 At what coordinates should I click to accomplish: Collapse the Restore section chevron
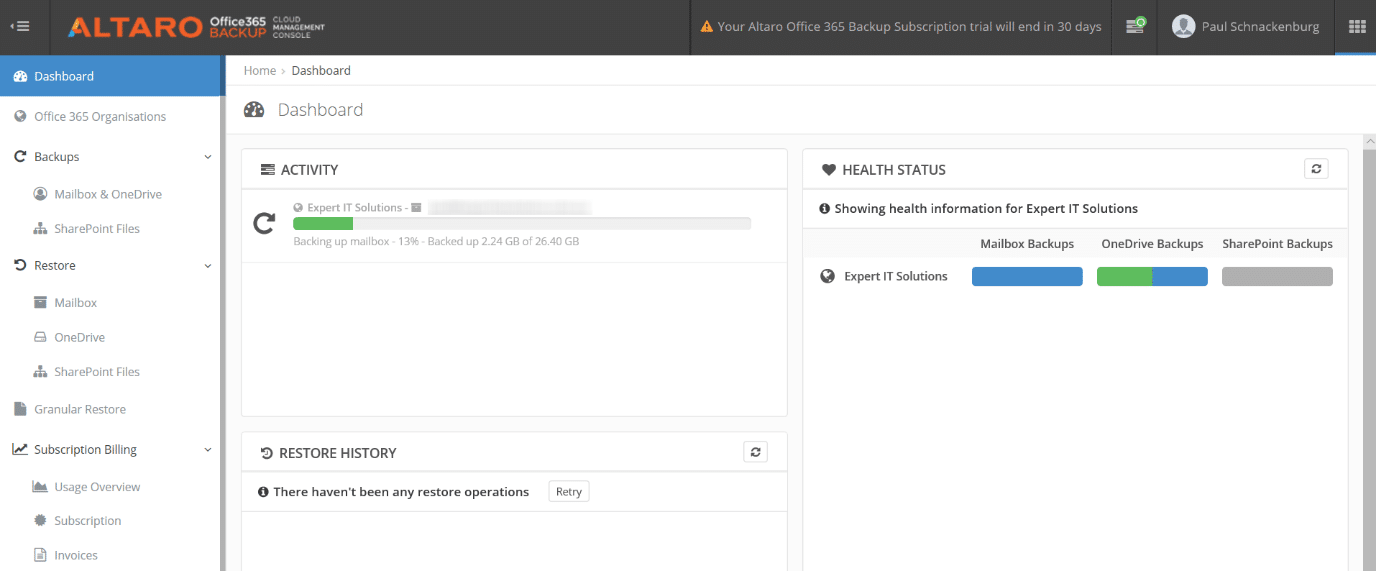208,266
